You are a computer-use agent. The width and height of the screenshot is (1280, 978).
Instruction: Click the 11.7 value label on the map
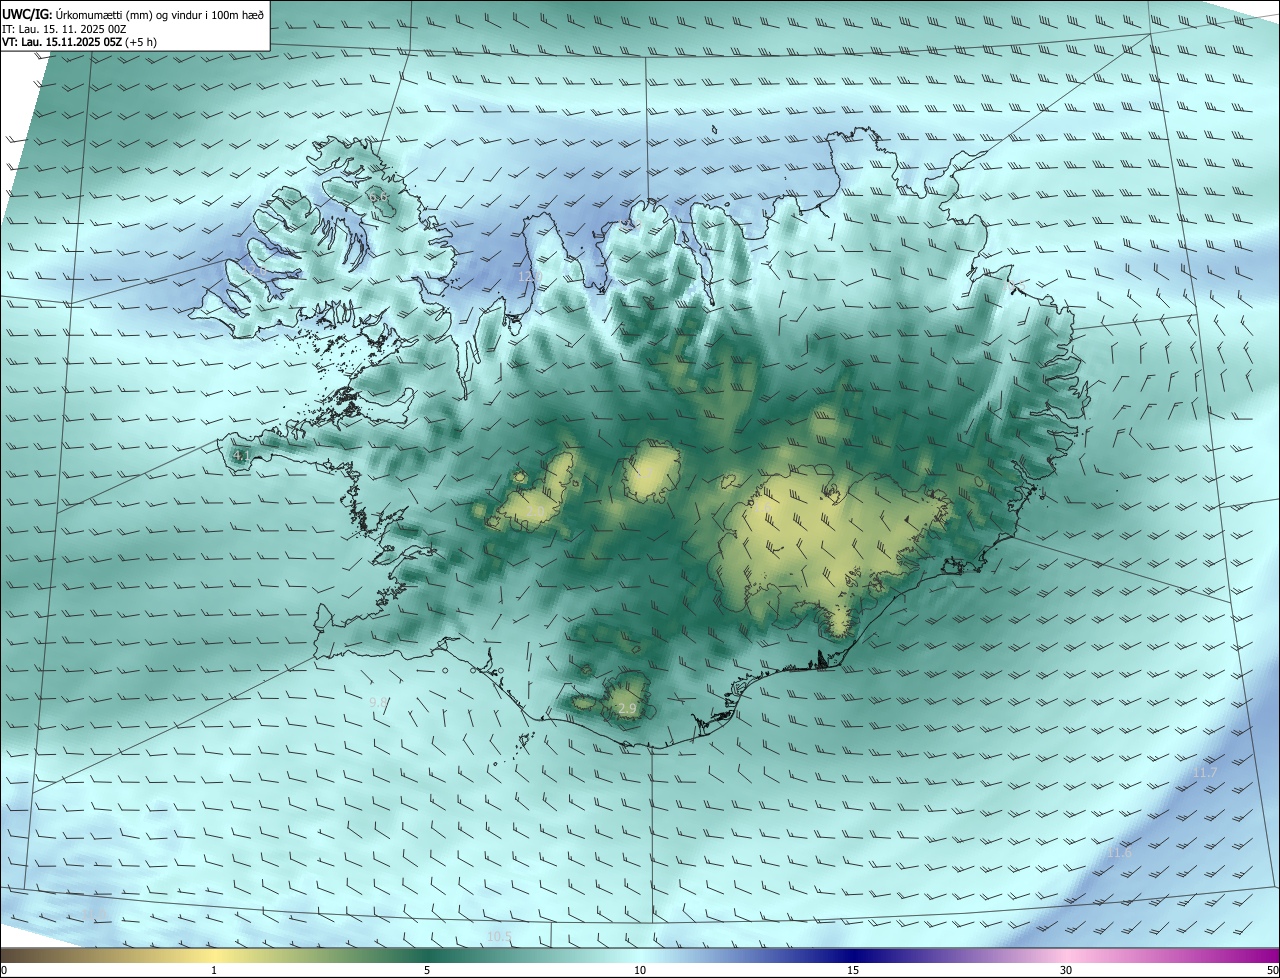pyautogui.click(x=1205, y=773)
